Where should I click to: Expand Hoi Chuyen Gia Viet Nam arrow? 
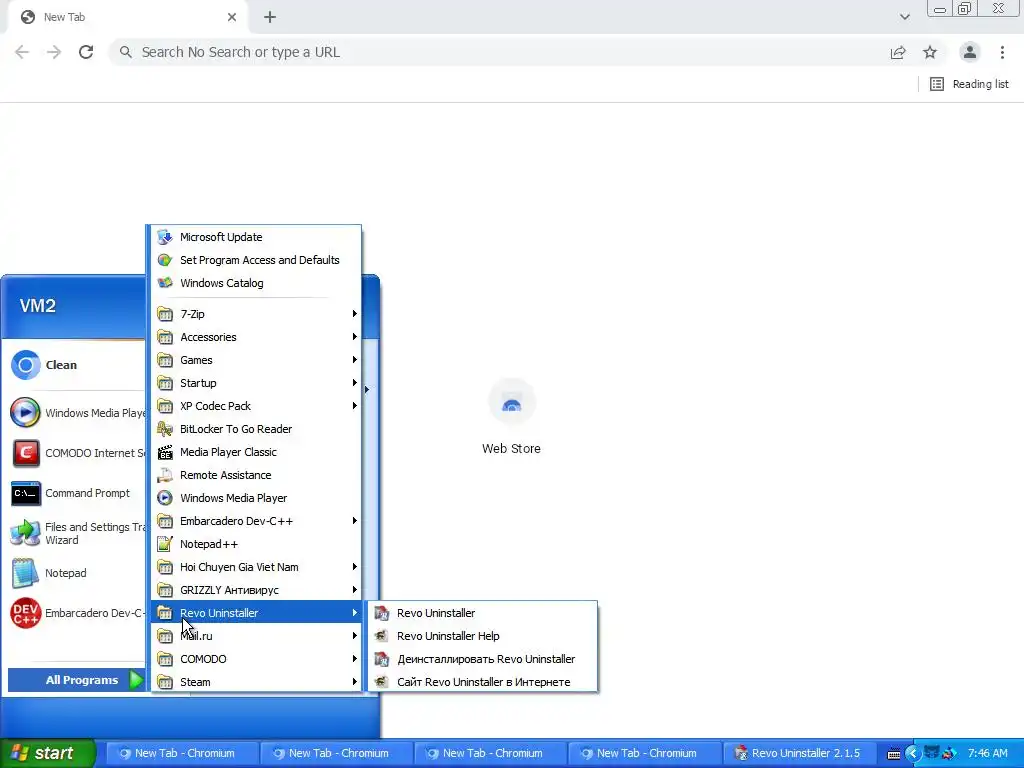(x=355, y=567)
